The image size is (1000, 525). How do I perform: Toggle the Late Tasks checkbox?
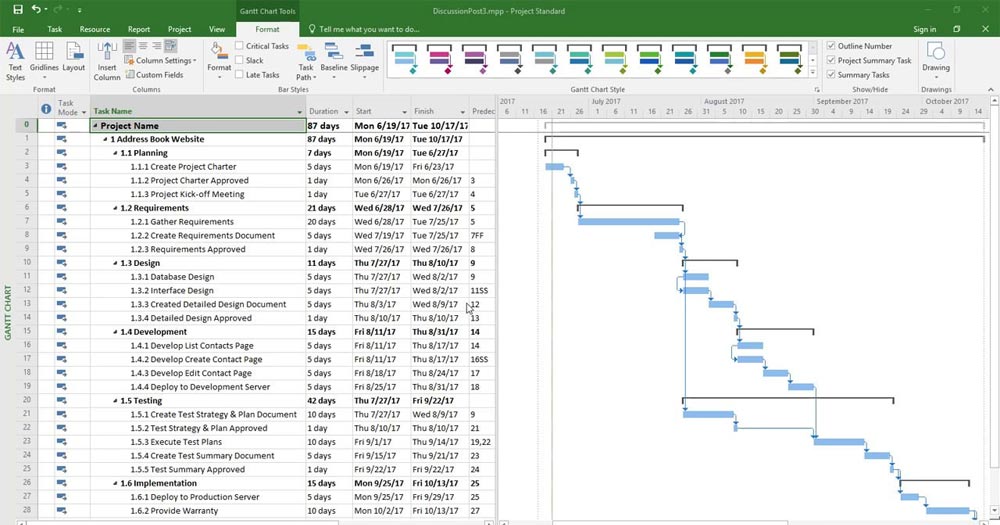point(240,75)
